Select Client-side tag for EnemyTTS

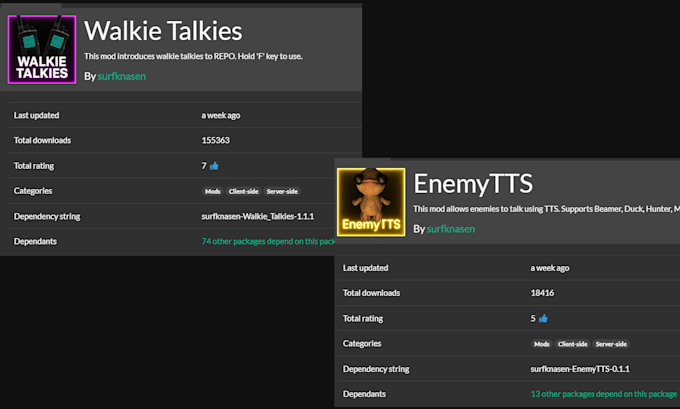click(x=572, y=344)
